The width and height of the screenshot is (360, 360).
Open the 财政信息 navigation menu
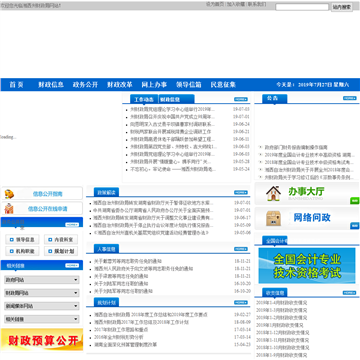(x=51, y=85)
